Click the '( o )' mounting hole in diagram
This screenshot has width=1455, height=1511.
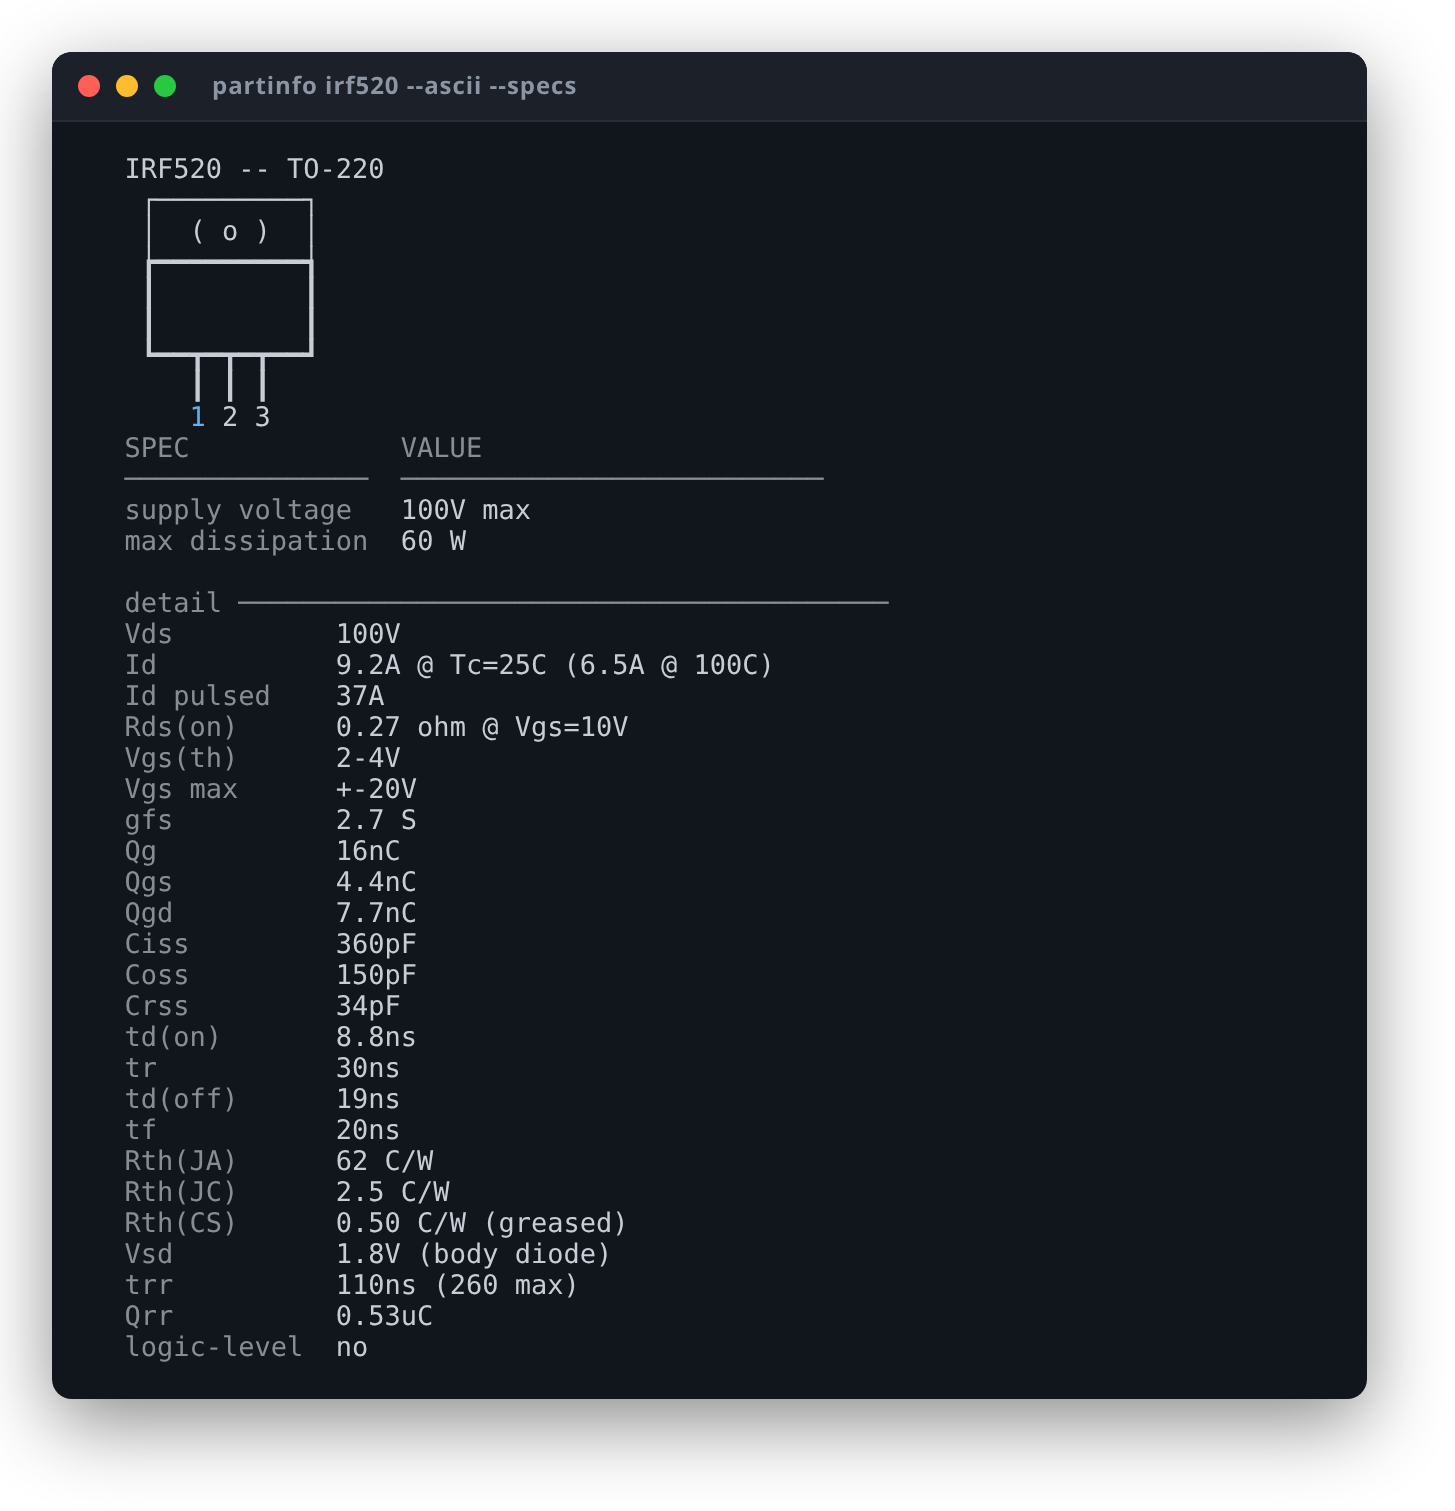click(230, 231)
